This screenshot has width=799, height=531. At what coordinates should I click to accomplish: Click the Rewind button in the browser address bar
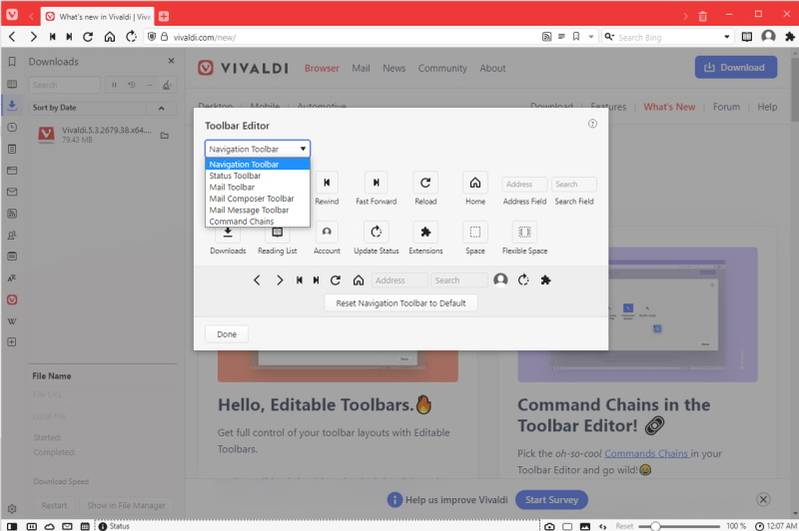52,37
